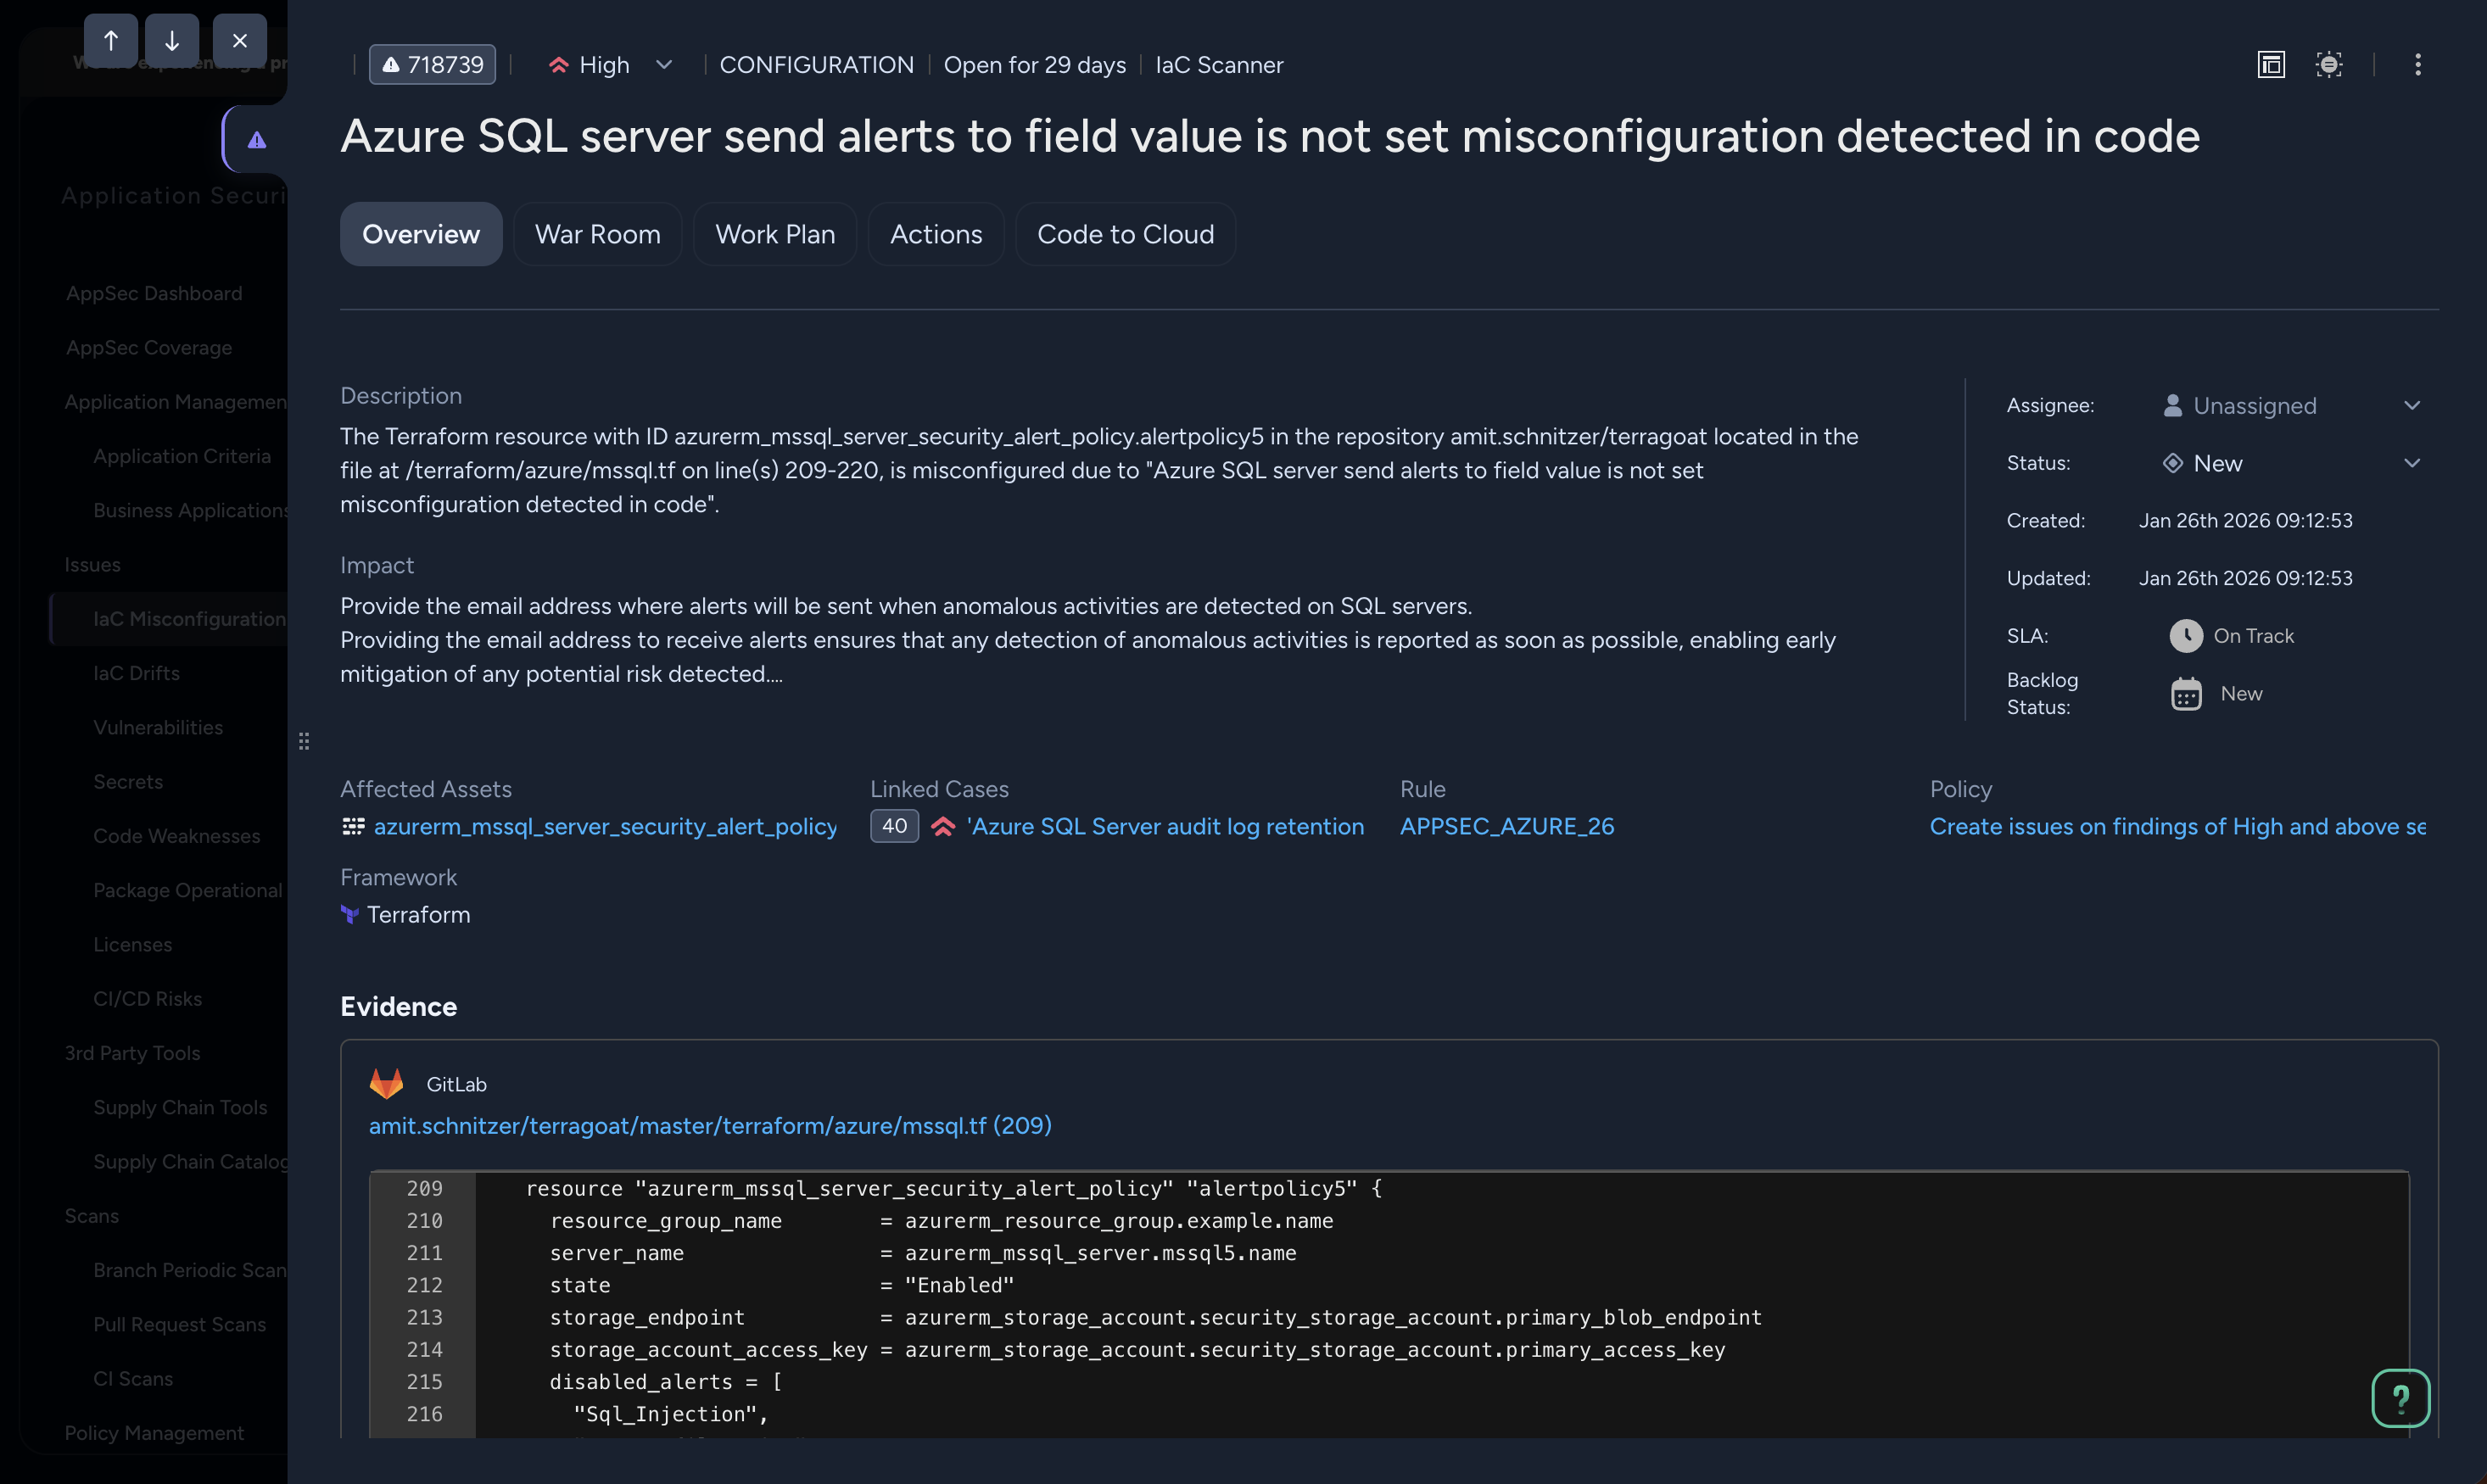Expand the Assignee dropdown showing Unassigned
2487x1484 pixels.
[x=2413, y=405]
